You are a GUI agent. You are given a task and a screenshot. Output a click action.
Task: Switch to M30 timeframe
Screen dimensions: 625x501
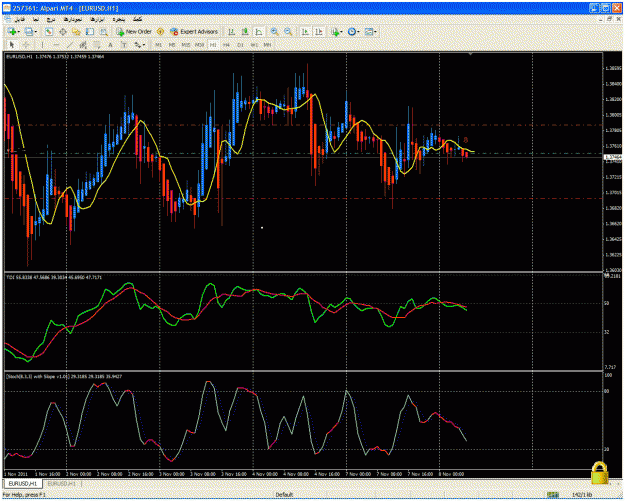click(x=199, y=45)
